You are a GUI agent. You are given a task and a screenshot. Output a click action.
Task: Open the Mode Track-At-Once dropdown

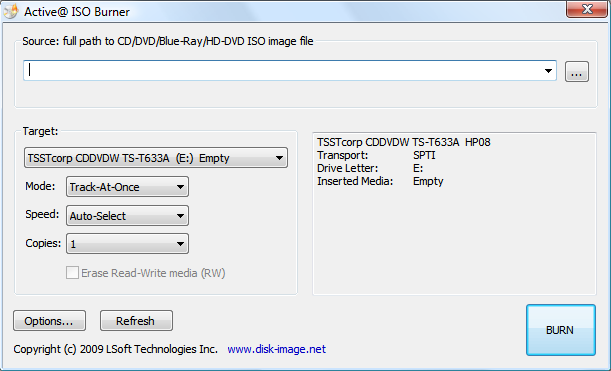click(127, 187)
